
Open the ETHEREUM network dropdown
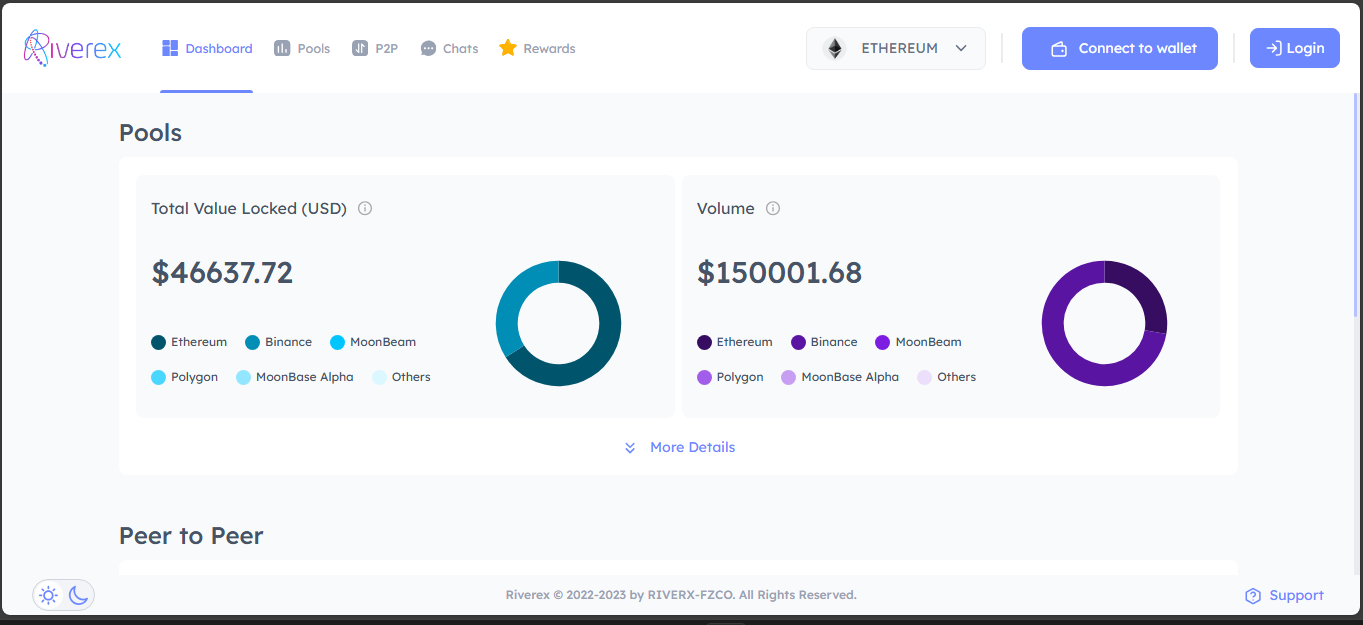(x=895, y=48)
